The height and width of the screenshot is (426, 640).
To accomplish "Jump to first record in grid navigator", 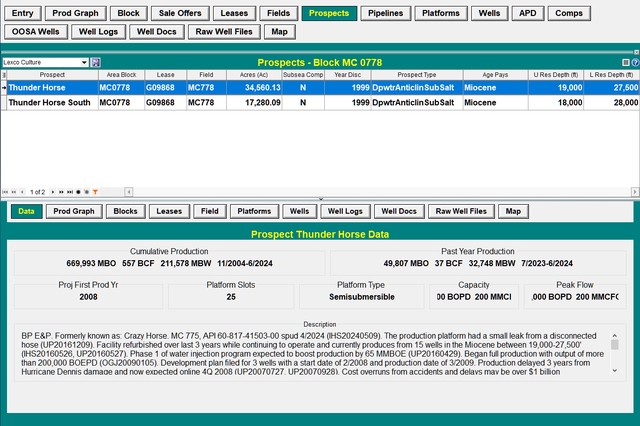I will 5,191.
